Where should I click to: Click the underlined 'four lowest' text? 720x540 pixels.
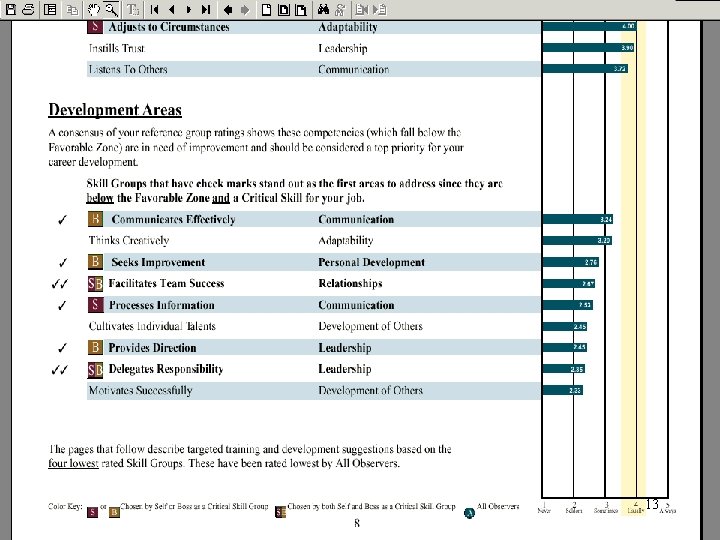(x=73, y=463)
